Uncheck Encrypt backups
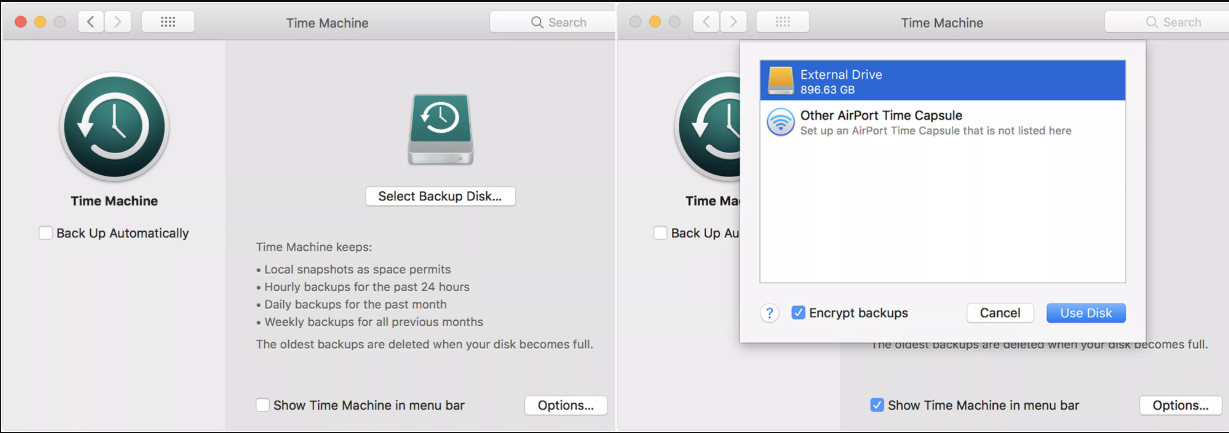The width and height of the screenshot is (1229, 433). (x=798, y=313)
